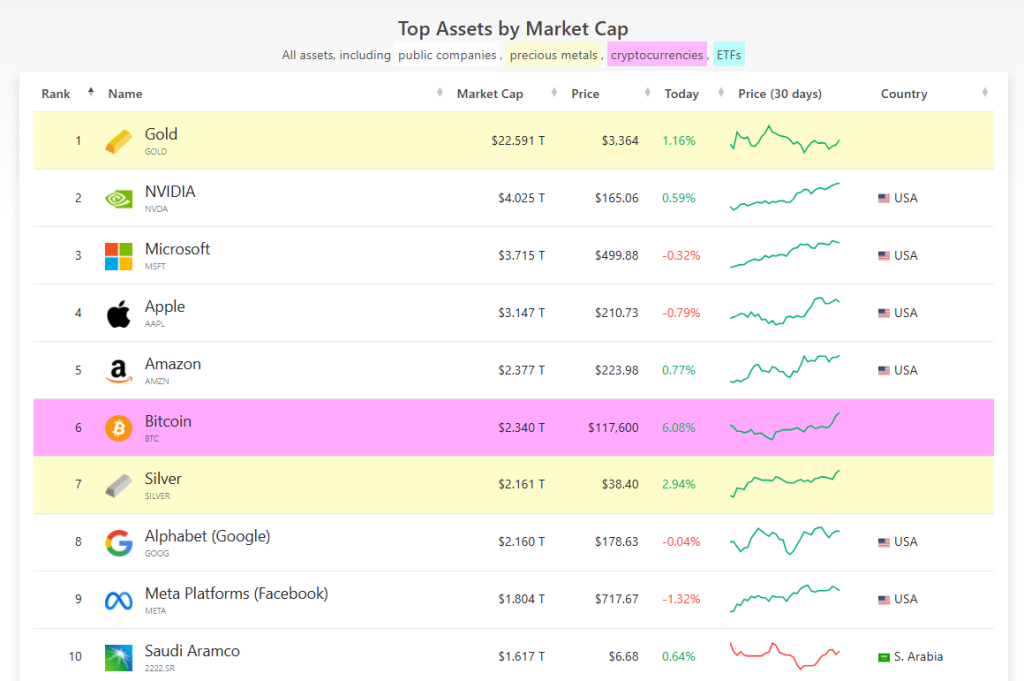Click the Saudi Arabia flag icon
Viewport: 1024px width, 681px height.
[884, 657]
